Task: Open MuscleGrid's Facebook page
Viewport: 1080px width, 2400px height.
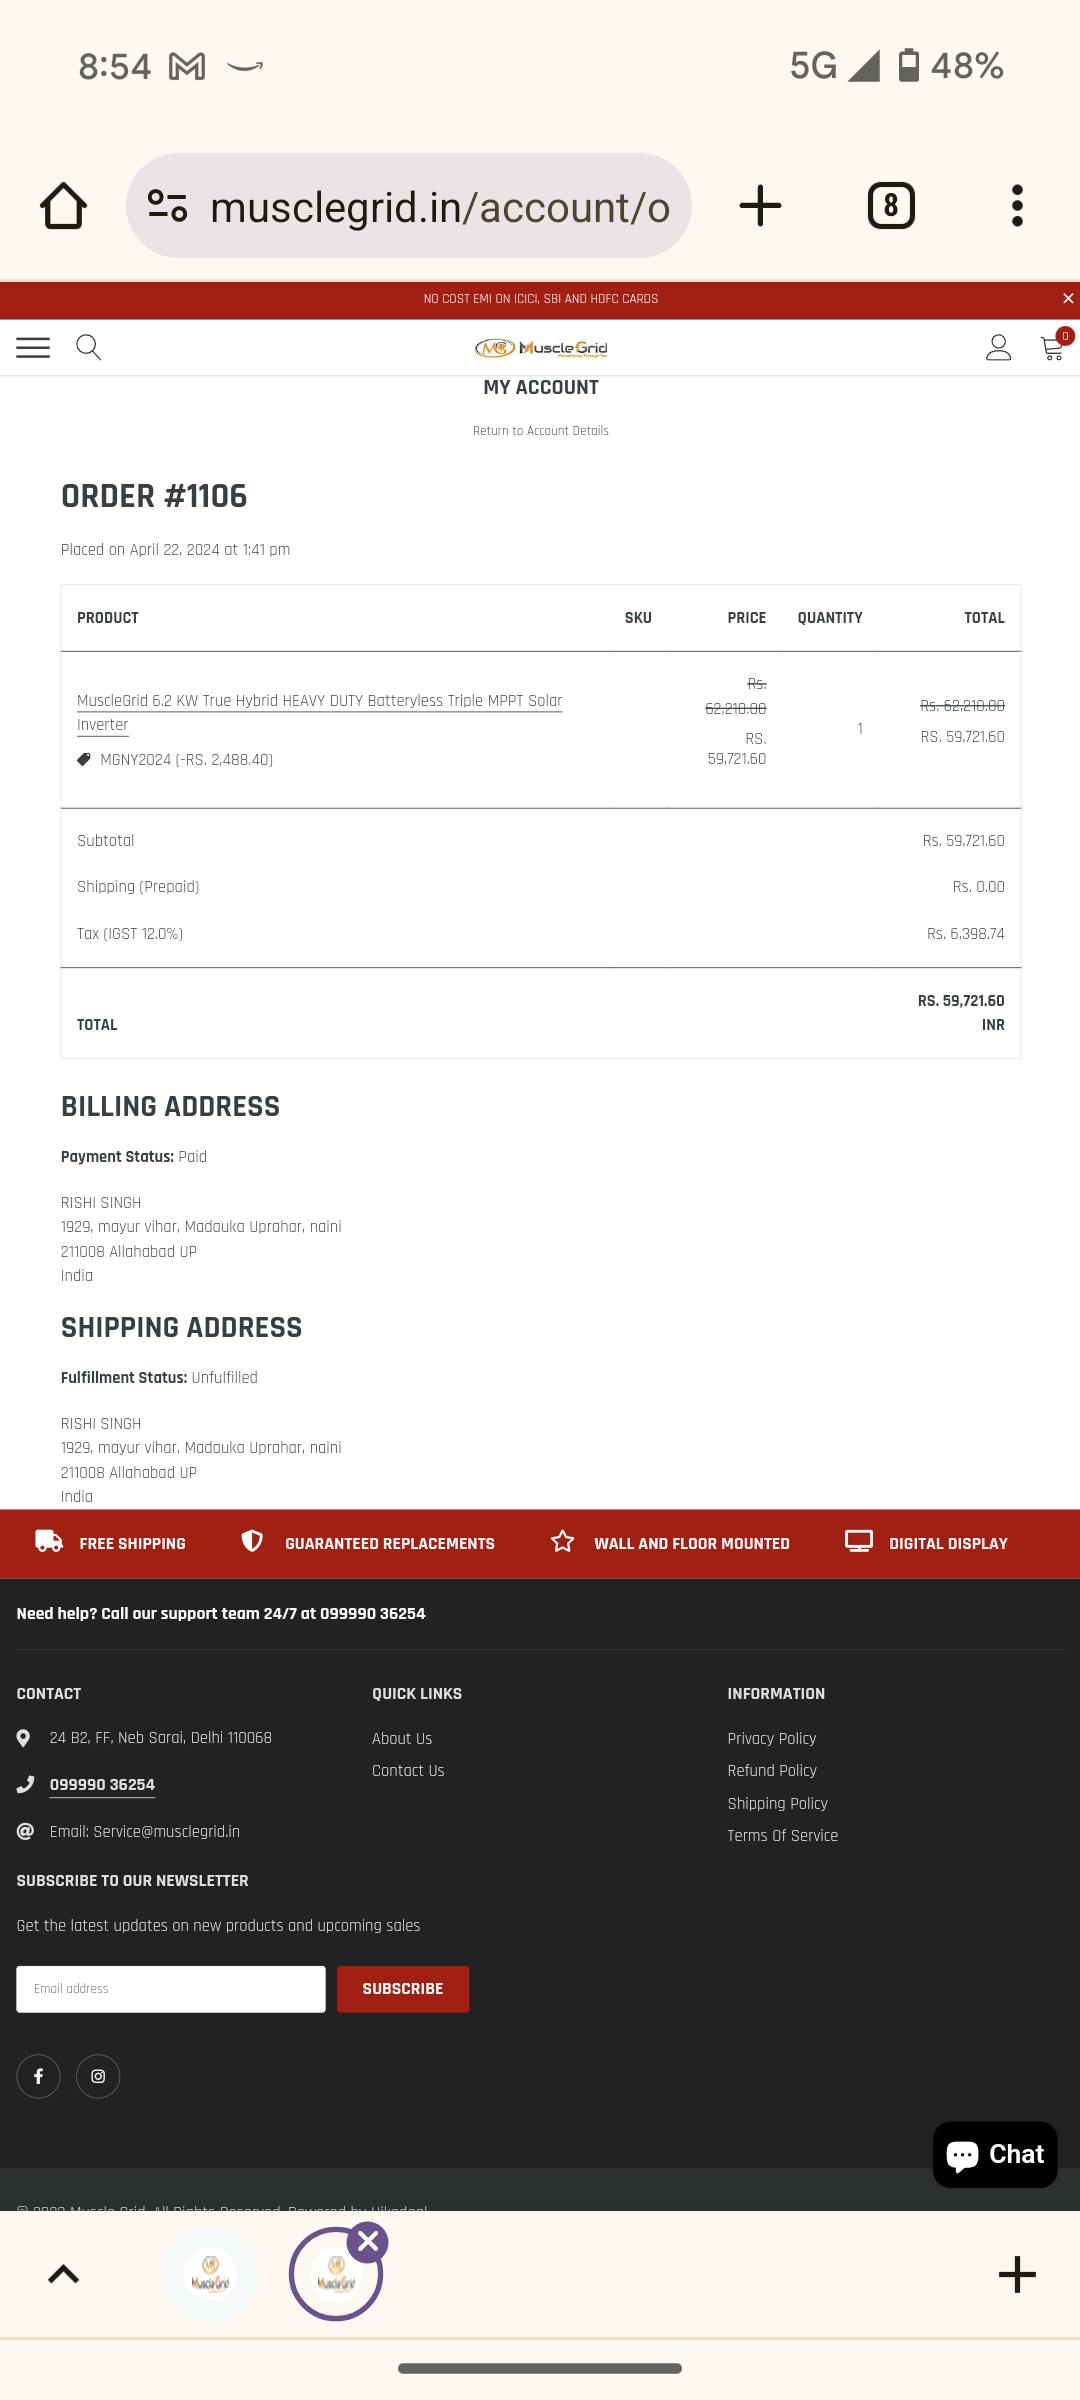Action: pos(38,2076)
